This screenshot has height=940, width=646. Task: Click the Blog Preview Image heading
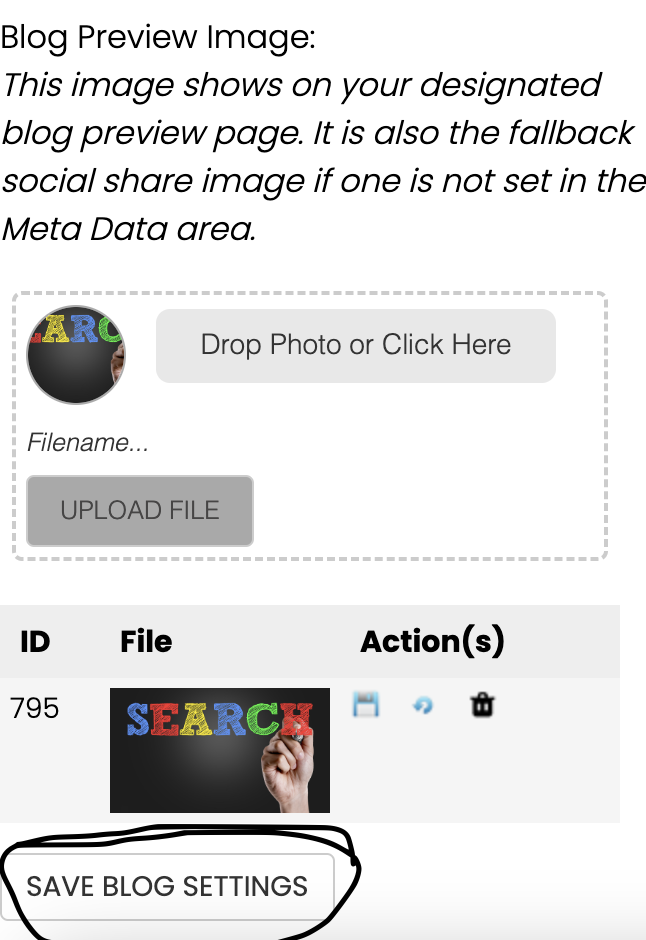coord(158,38)
